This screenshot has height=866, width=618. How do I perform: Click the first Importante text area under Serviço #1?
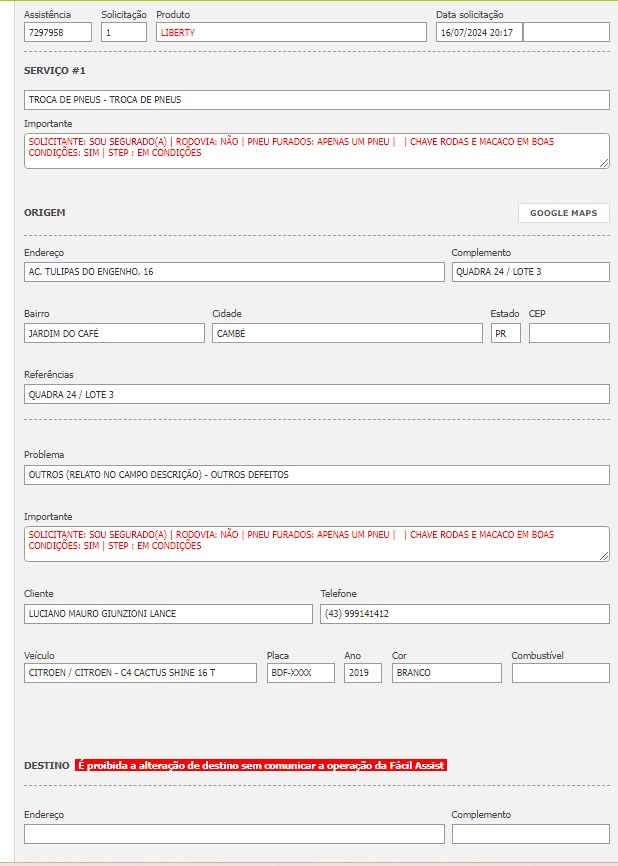coord(316,151)
